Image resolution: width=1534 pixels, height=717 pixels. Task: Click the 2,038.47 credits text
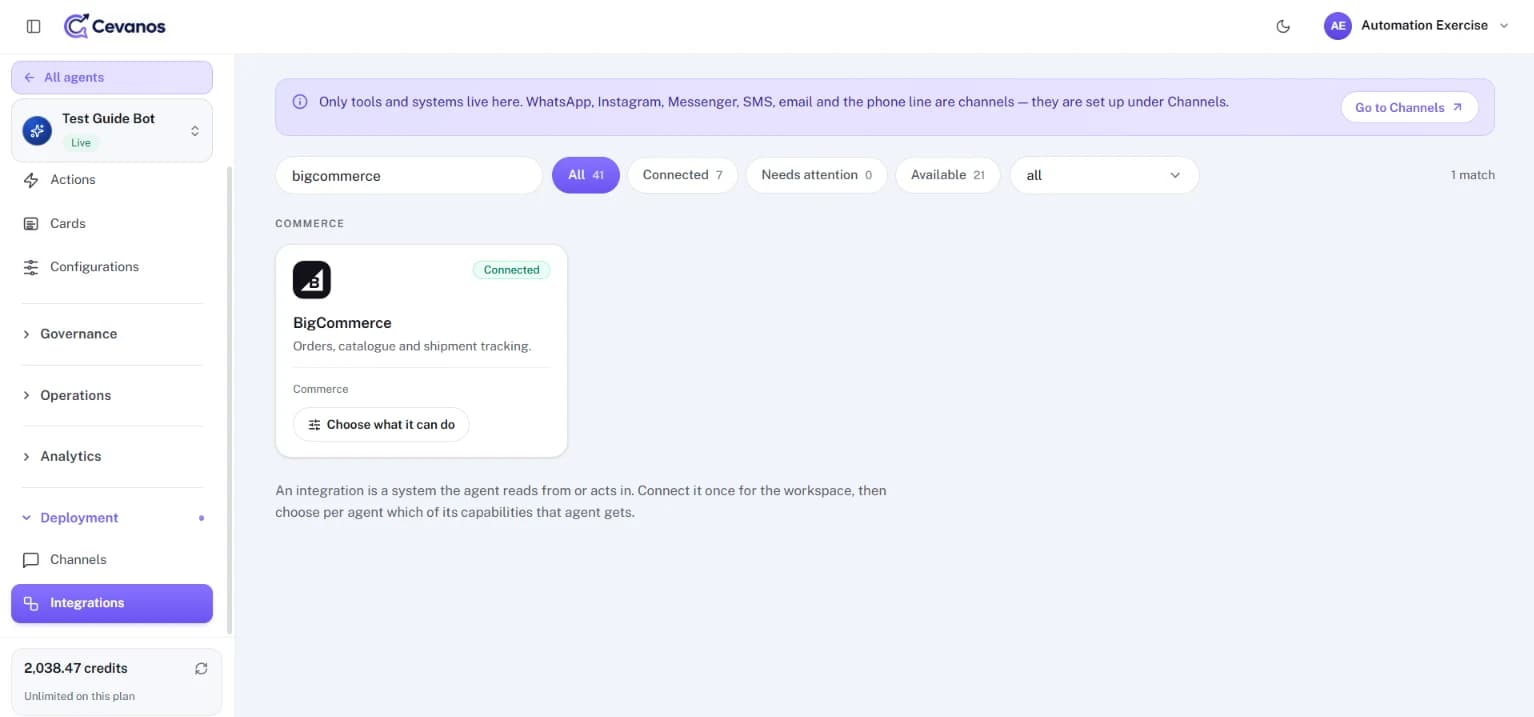point(76,668)
